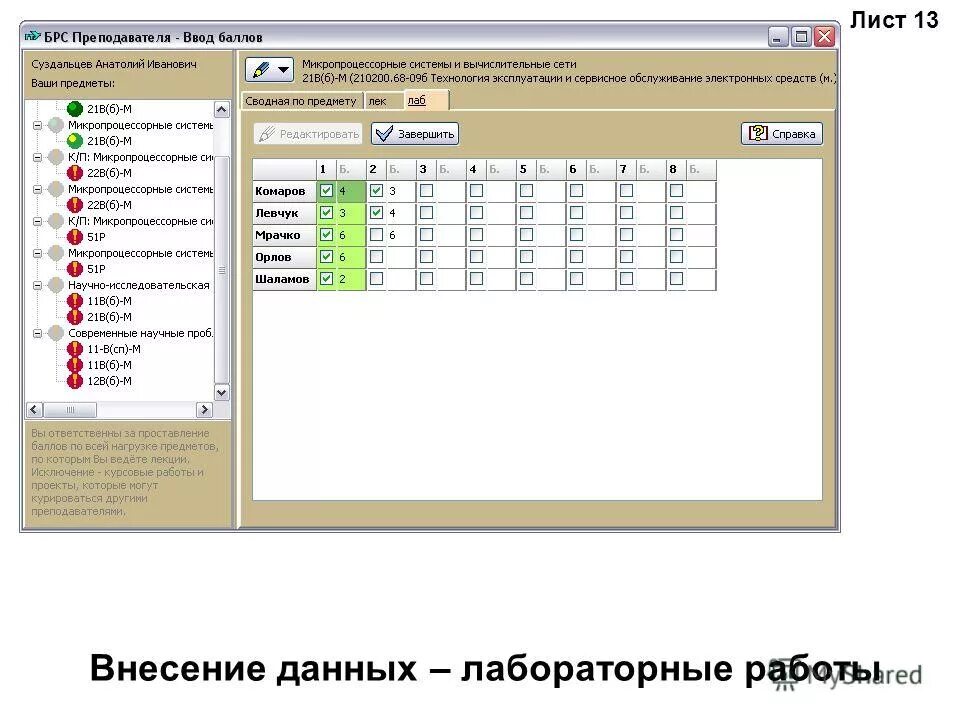Screen dimensions: 960x720
Task: Enable the checkbox in column 3 for Левчук
Action: click(x=427, y=212)
